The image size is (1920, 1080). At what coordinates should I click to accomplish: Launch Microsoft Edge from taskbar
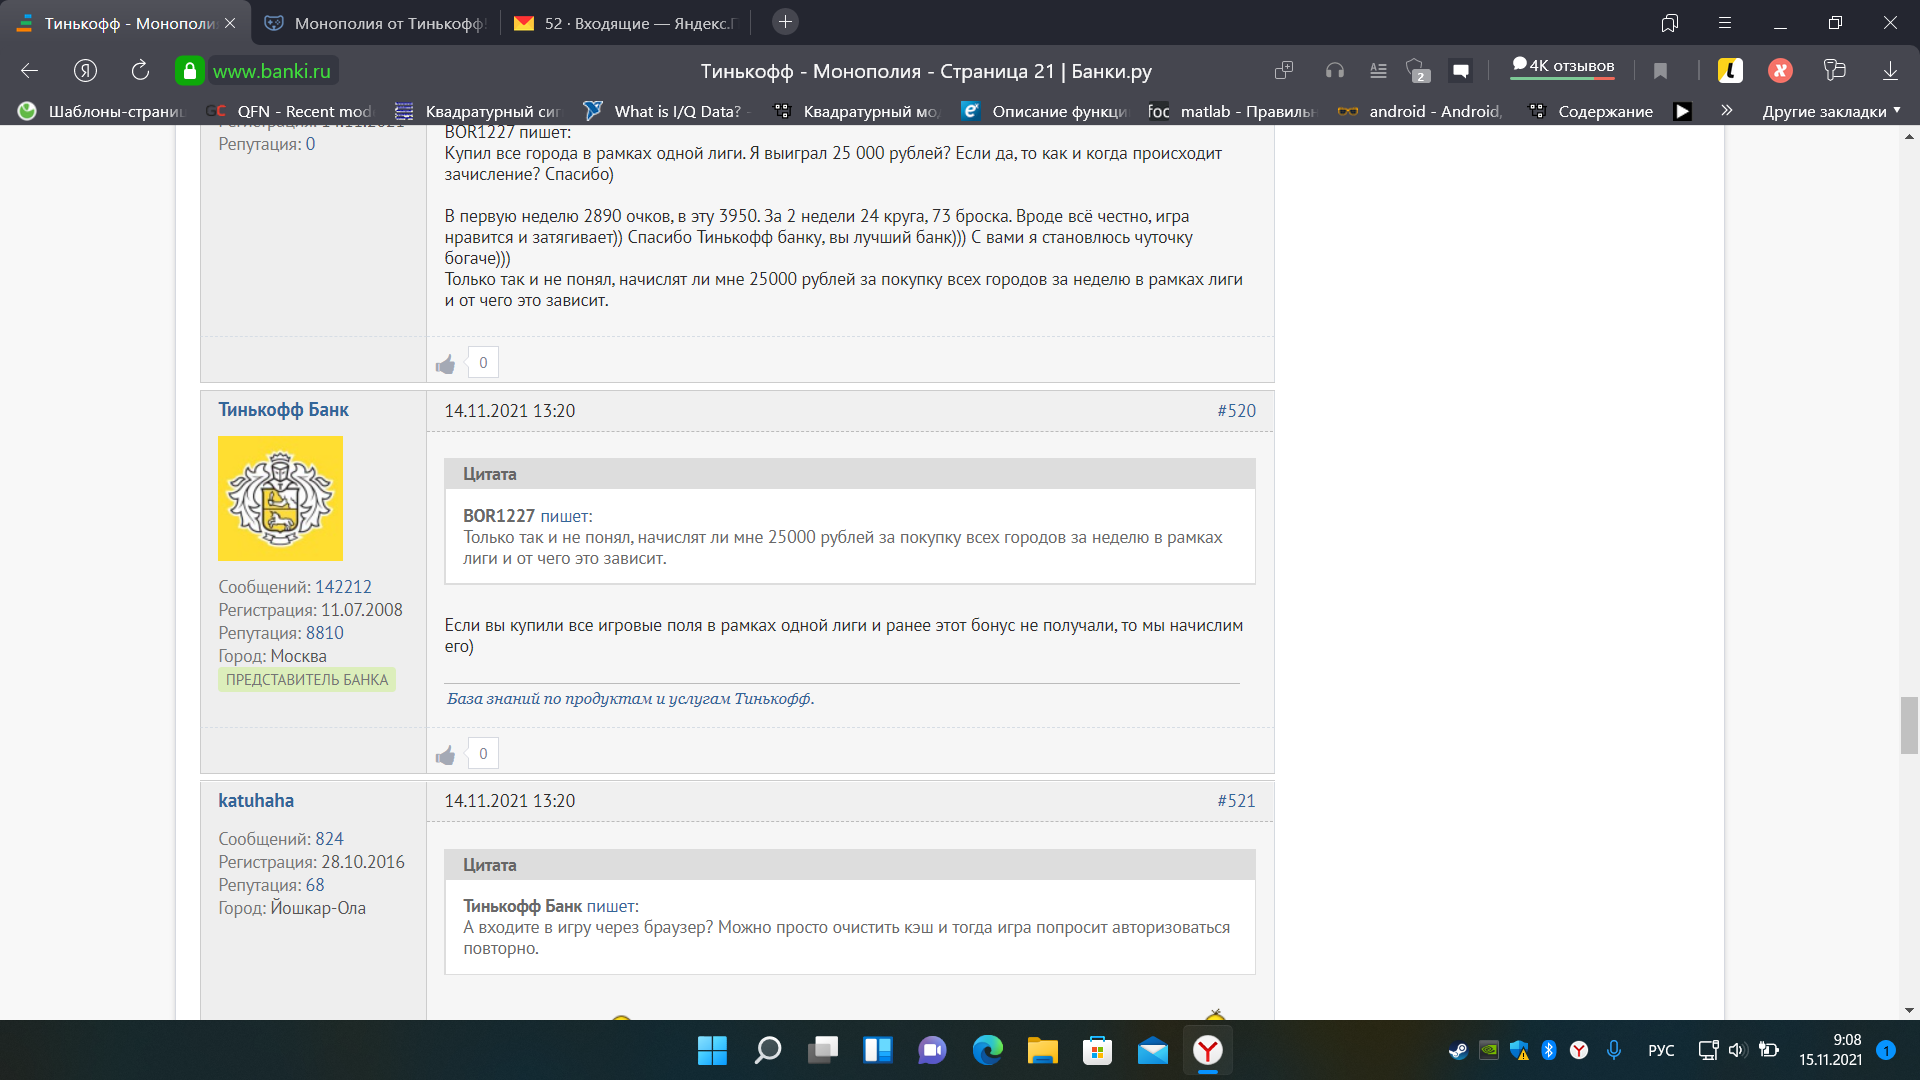coord(987,1050)
